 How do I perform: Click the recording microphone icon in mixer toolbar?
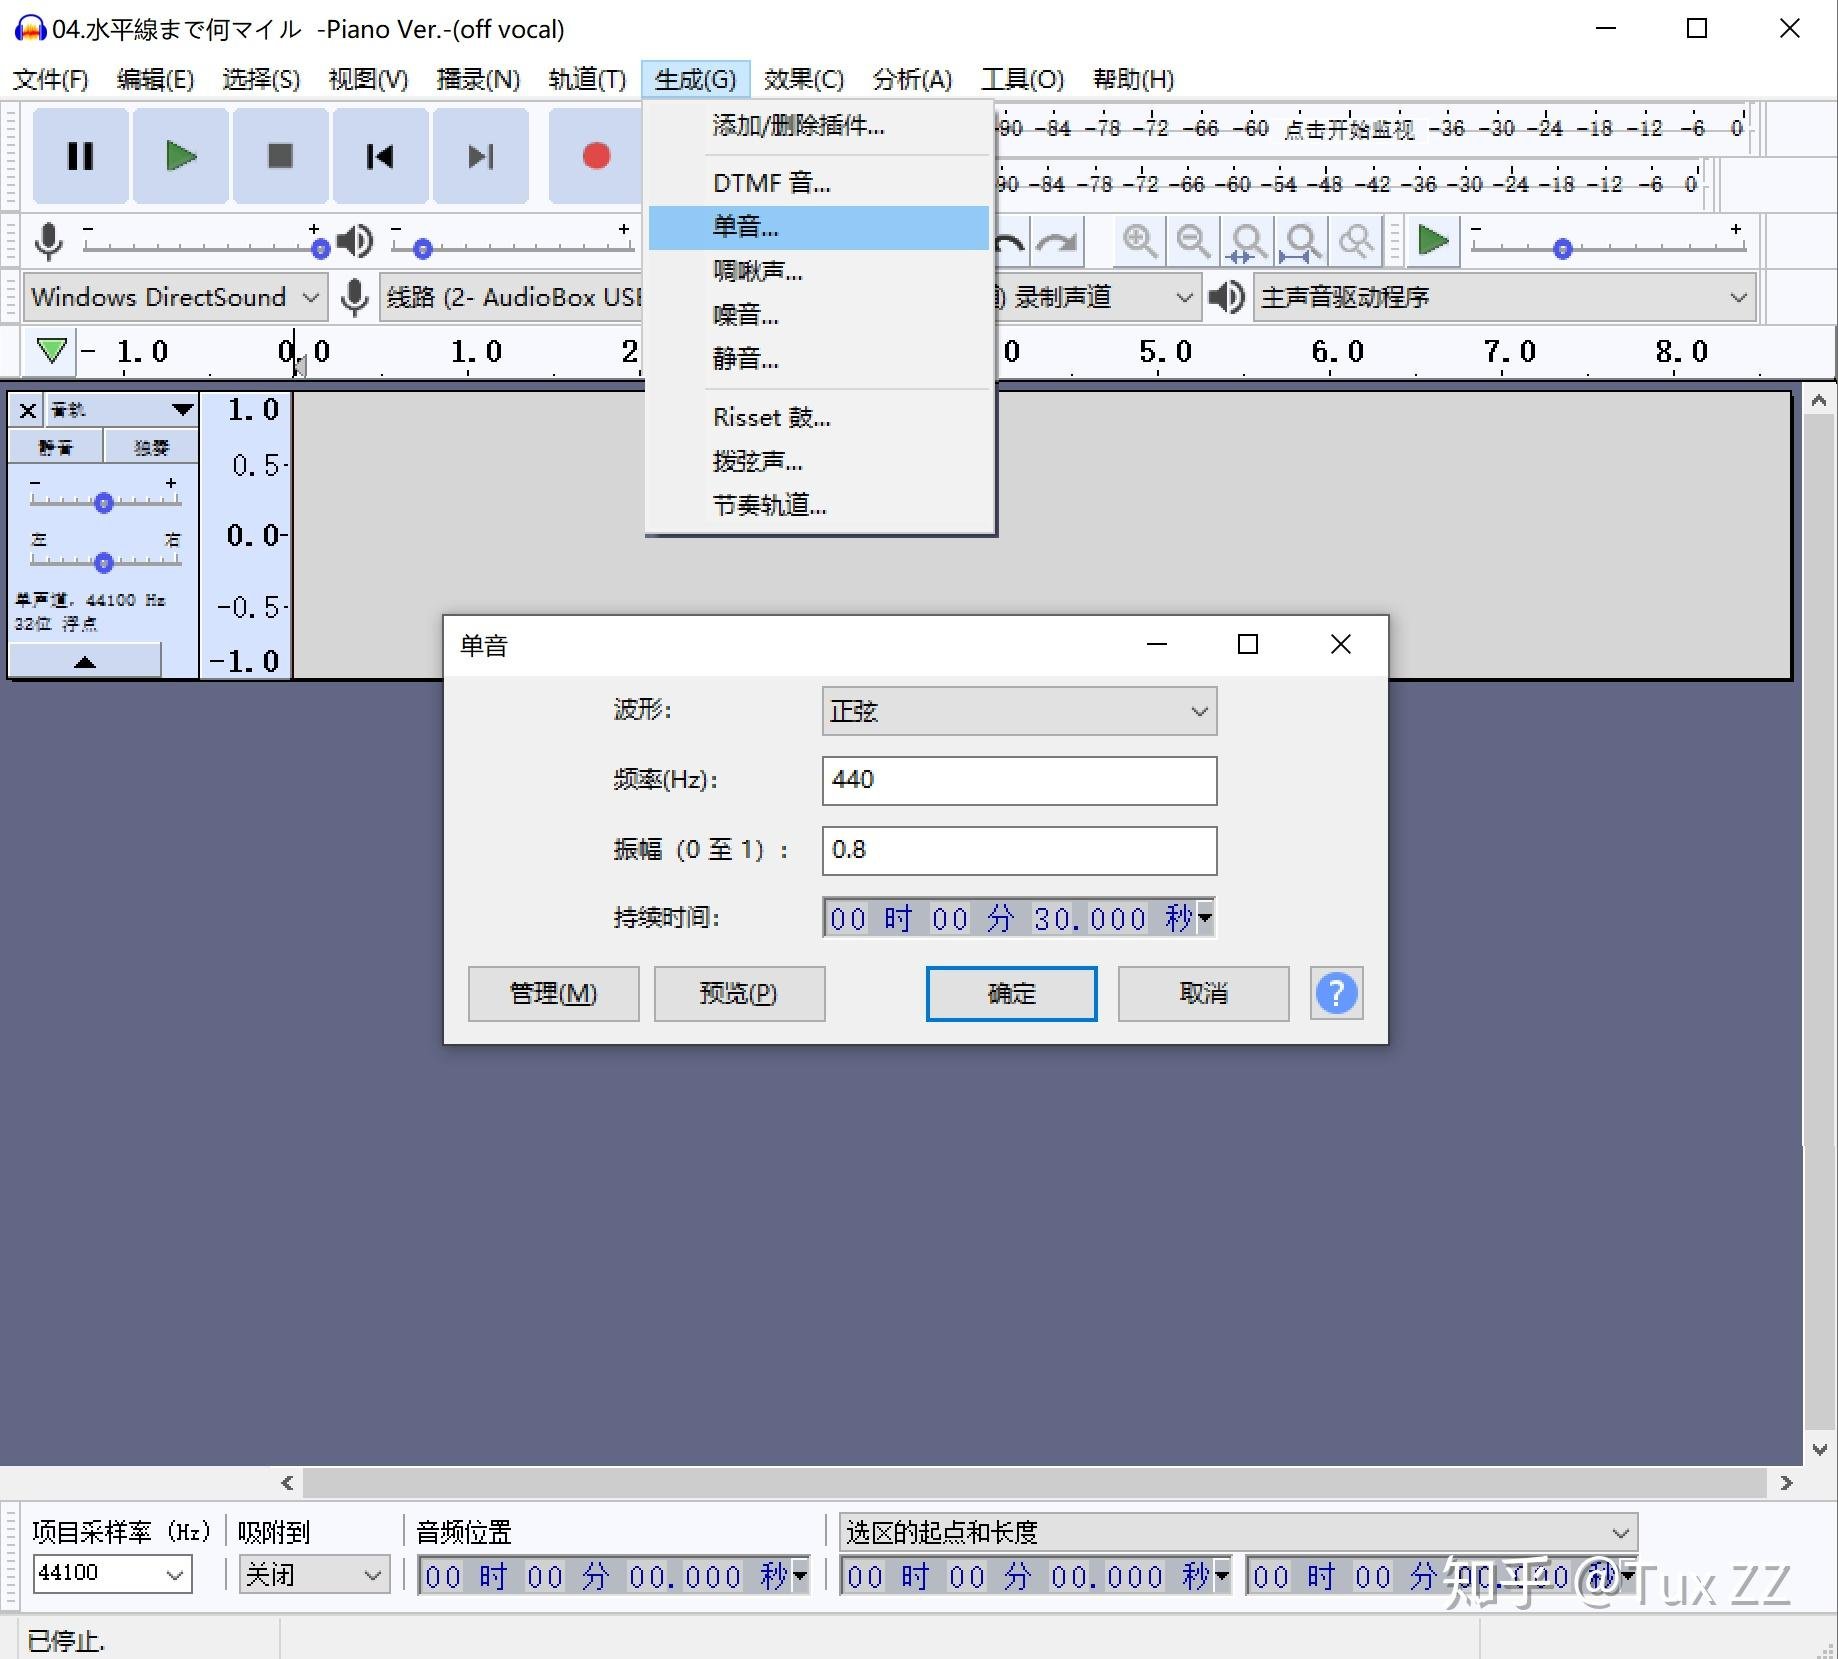(49, 241)
